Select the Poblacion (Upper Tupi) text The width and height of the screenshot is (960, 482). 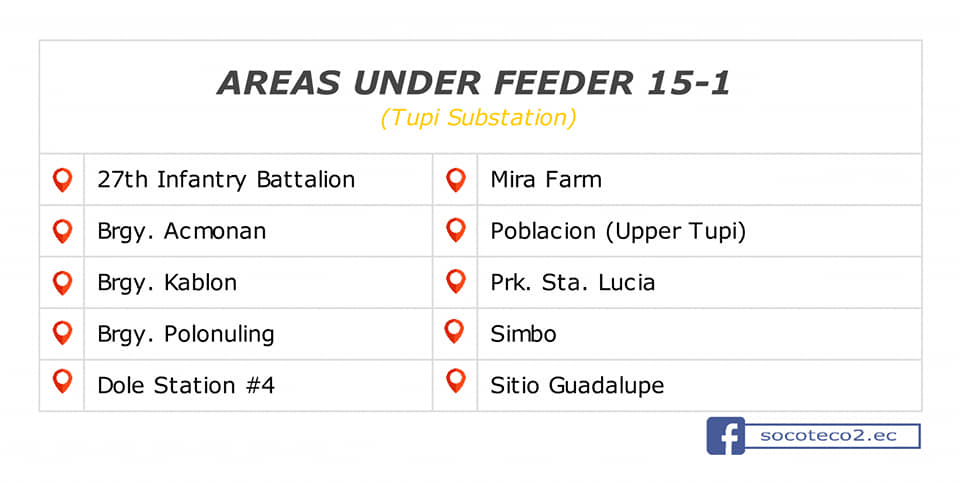coord(618,232)
